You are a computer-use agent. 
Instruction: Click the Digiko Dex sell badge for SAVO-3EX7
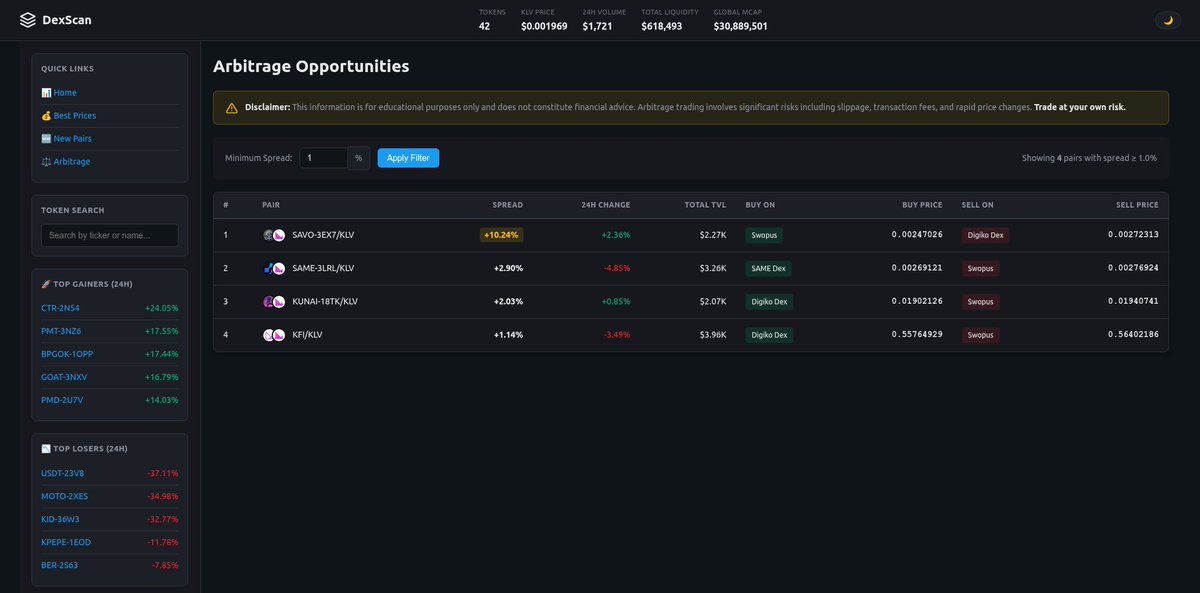[985, 235]
